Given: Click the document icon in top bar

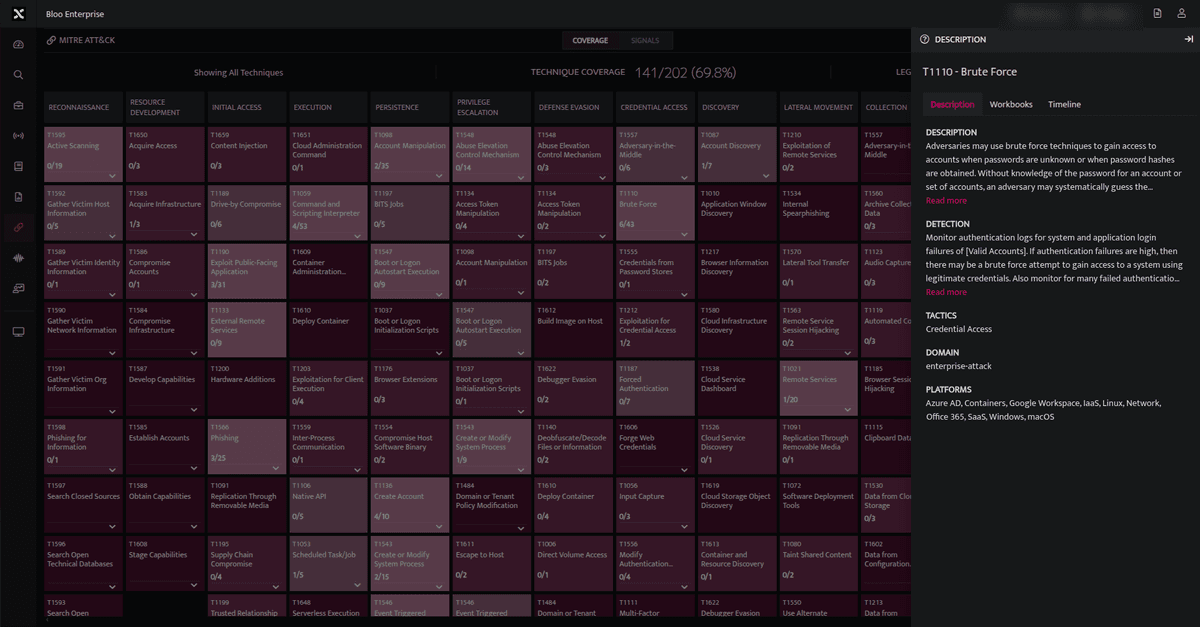Looking at the screenshot, I should (1157, 14).
